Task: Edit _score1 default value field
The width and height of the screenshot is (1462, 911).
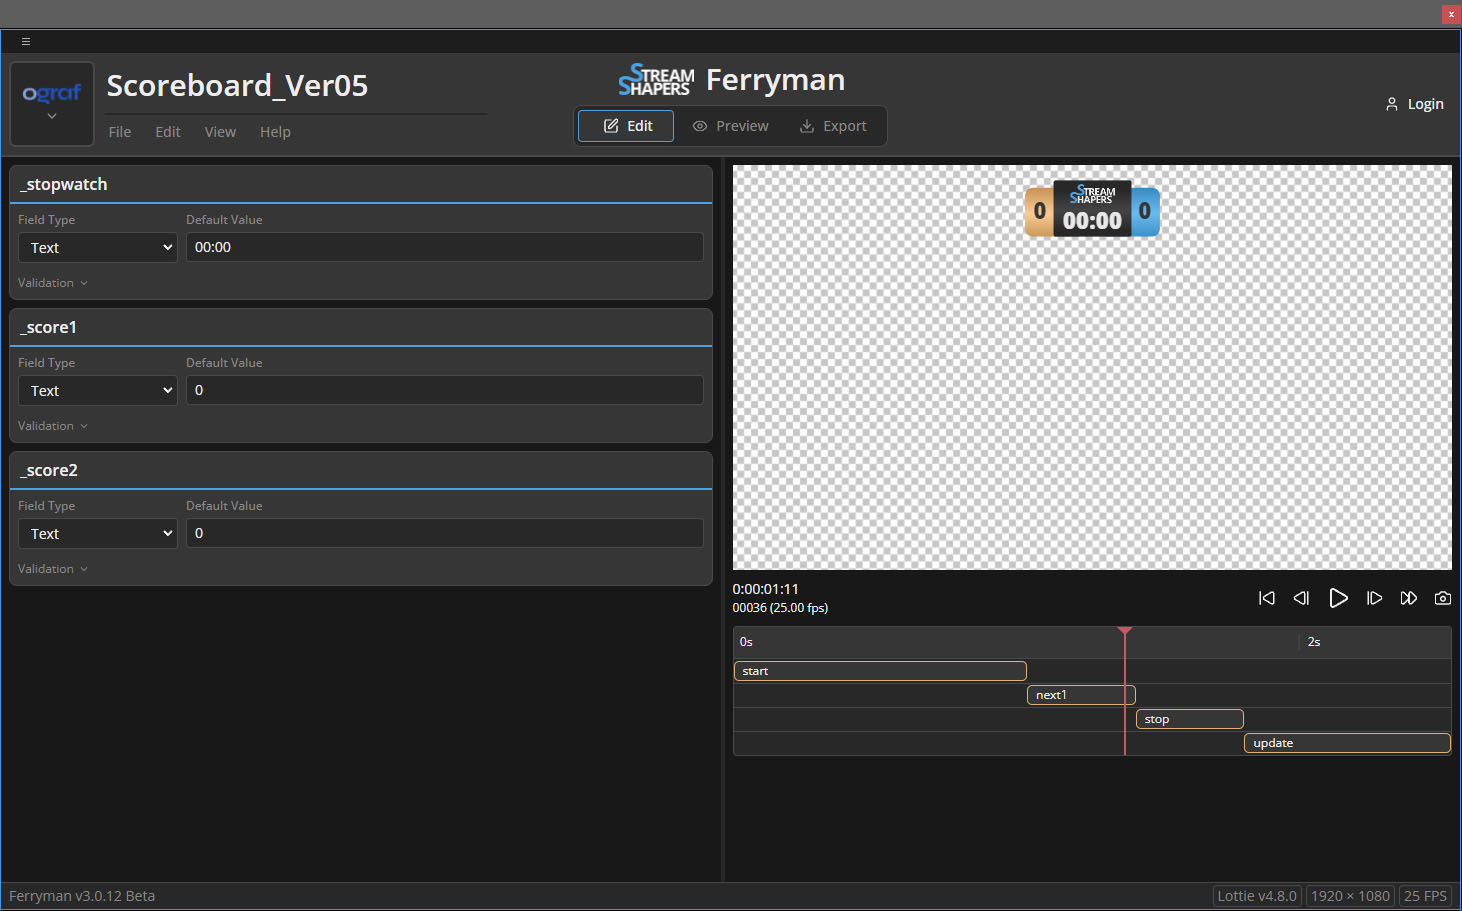Action: coord(444,390)
